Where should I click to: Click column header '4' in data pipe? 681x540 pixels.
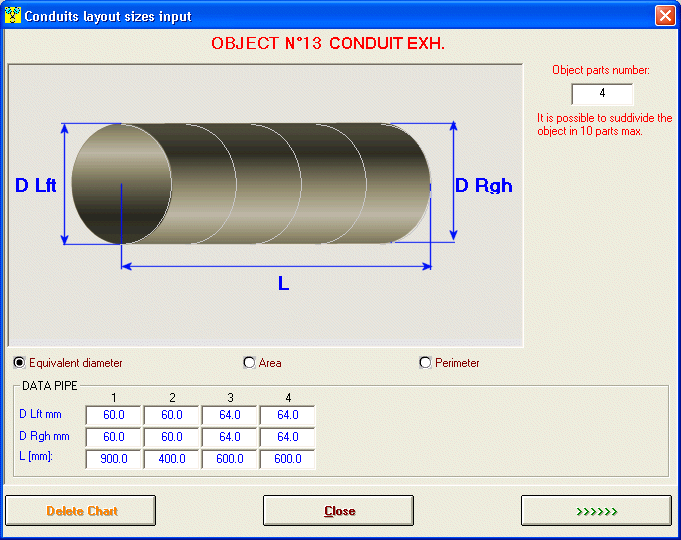pos(288,398)
